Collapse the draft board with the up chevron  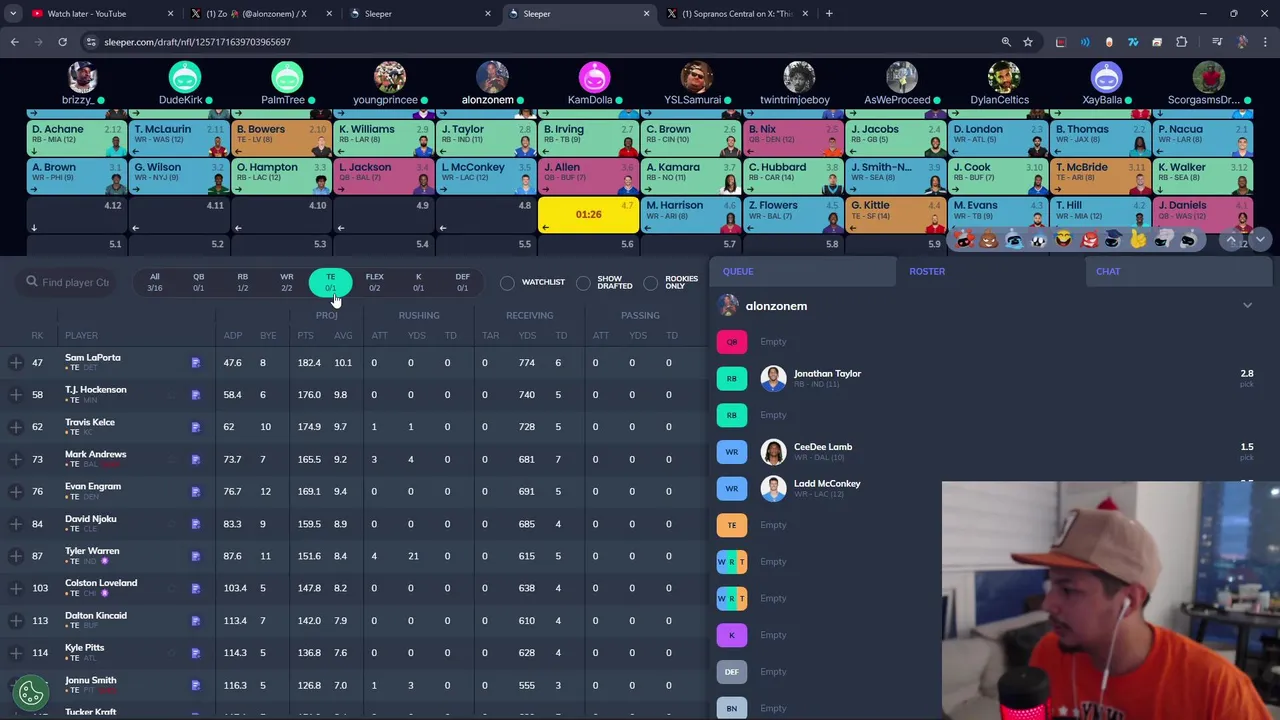point(1232,240)
